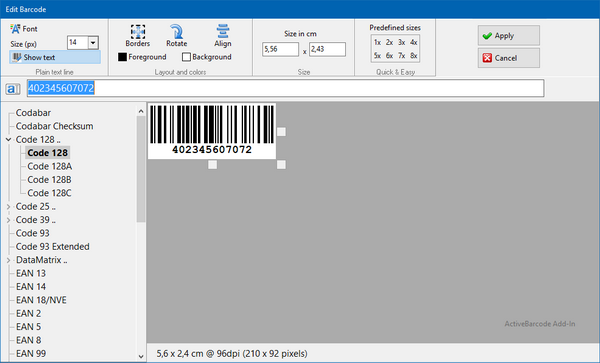
Task: Click the barcode text field containing 402345607072
Action: pyautogui.click(x=285, y=88)
